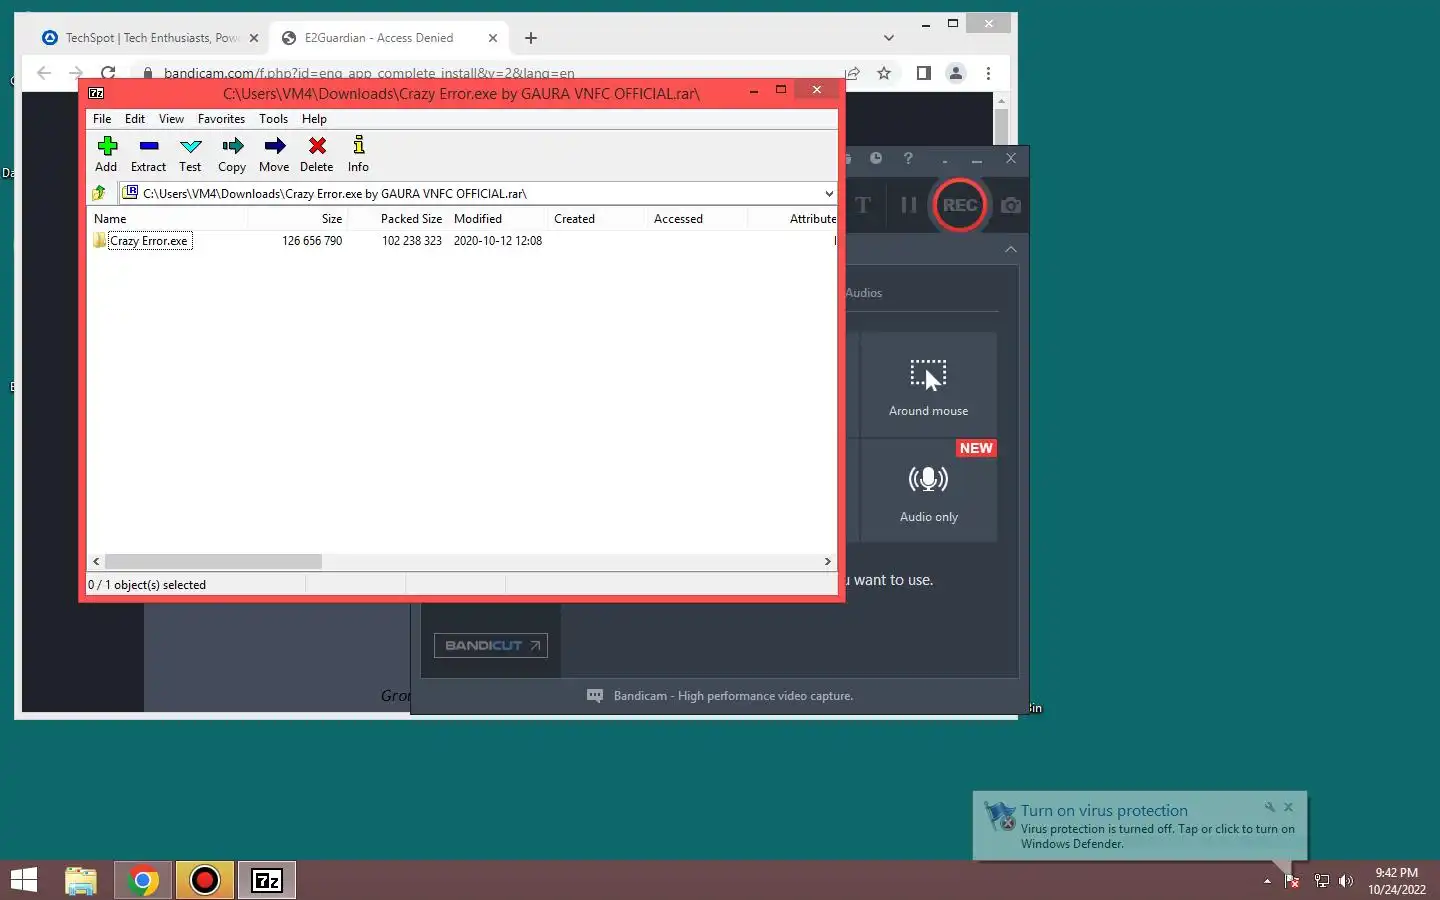The width and height of the screenshot is (1440, 900).
Task: Click the Copy toolbar icon
Action: point(232,154)
